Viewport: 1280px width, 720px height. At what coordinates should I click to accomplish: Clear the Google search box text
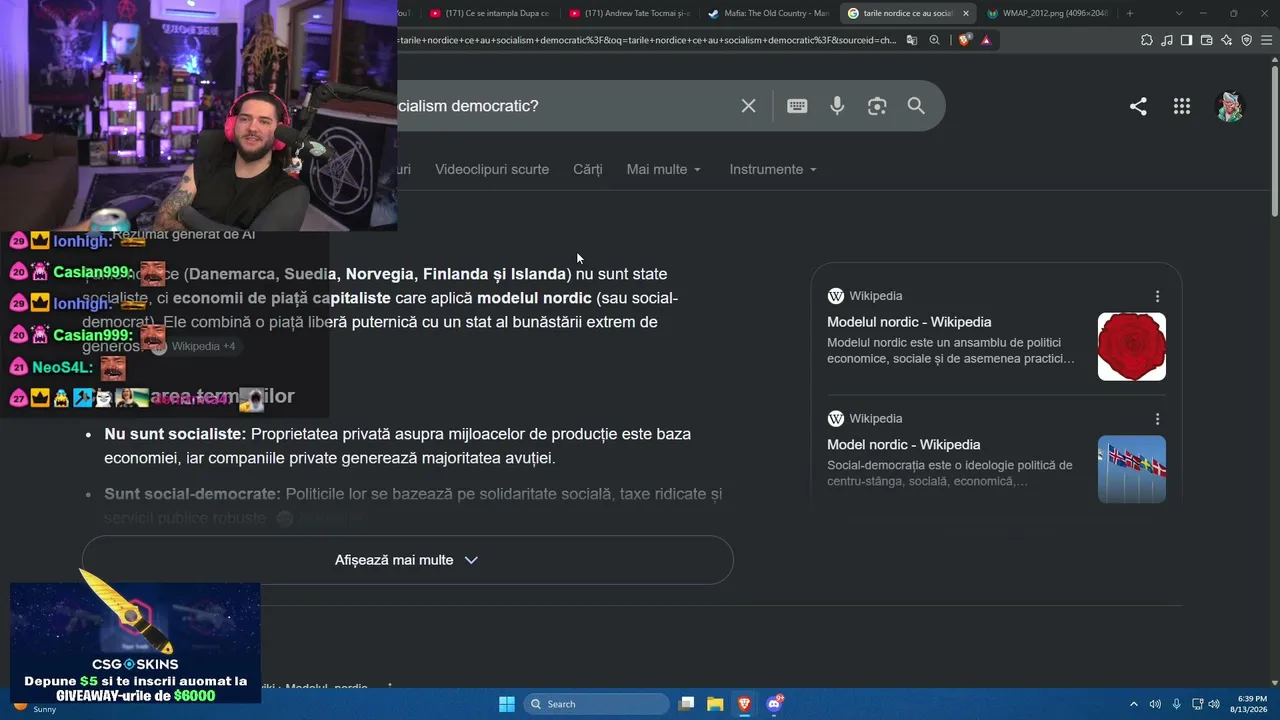point(748,106)
